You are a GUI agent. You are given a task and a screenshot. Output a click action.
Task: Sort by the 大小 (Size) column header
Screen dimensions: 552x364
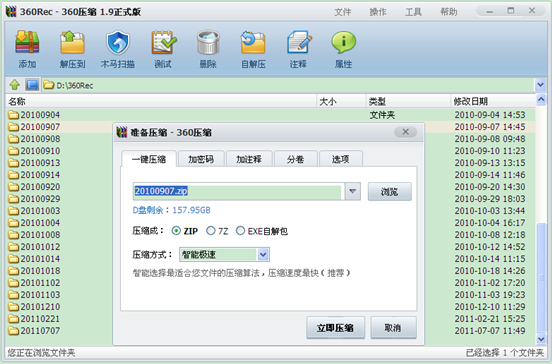[x=341, y=101]
